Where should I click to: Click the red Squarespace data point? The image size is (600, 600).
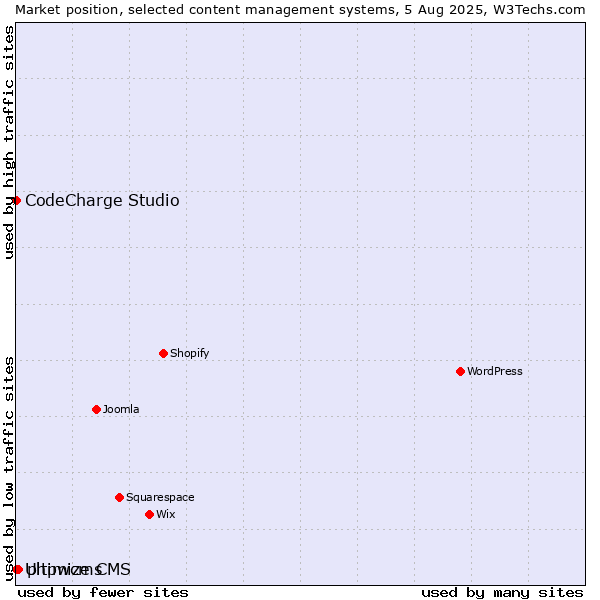(x=119, y=497)
